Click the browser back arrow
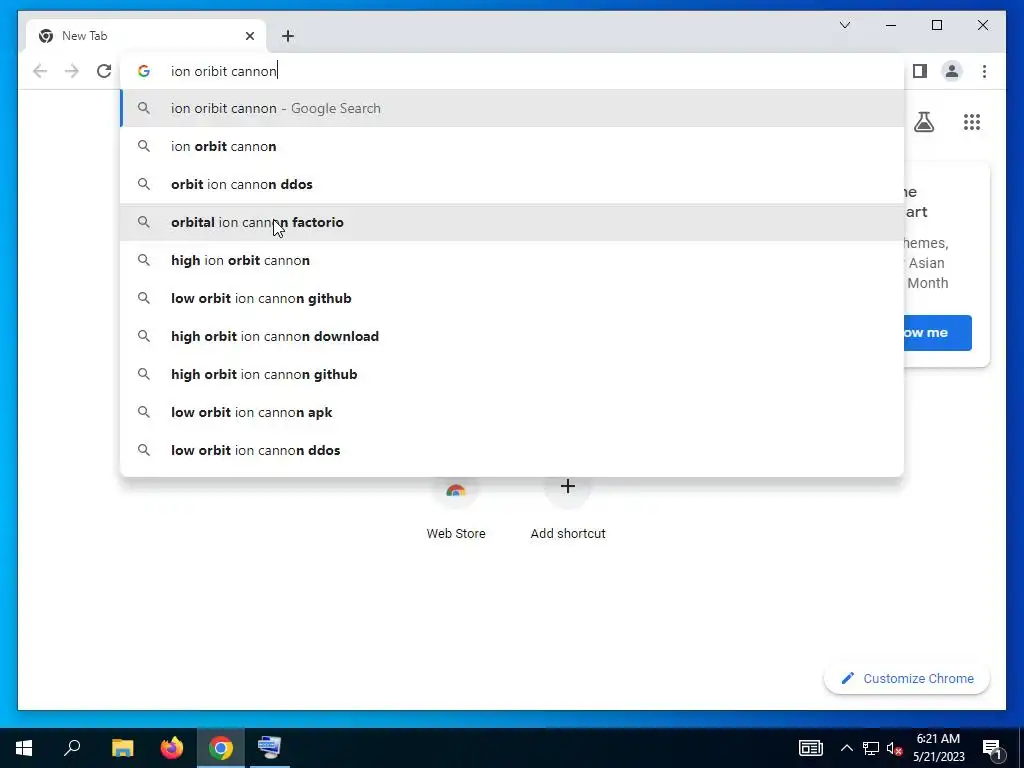The width and height of the screenshot is (1024, 768). point(40,71)
